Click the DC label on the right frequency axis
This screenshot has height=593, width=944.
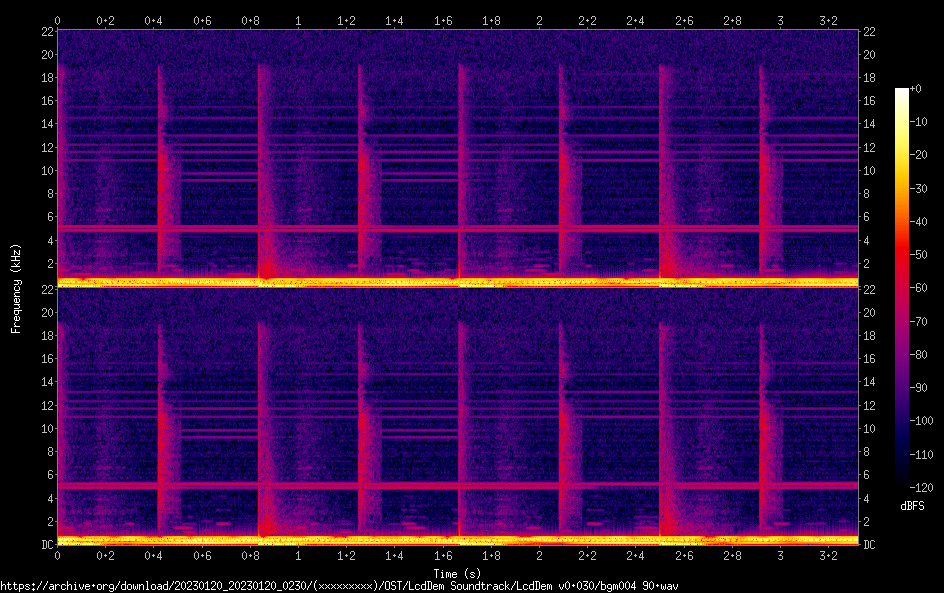click(x=870, y=544)
